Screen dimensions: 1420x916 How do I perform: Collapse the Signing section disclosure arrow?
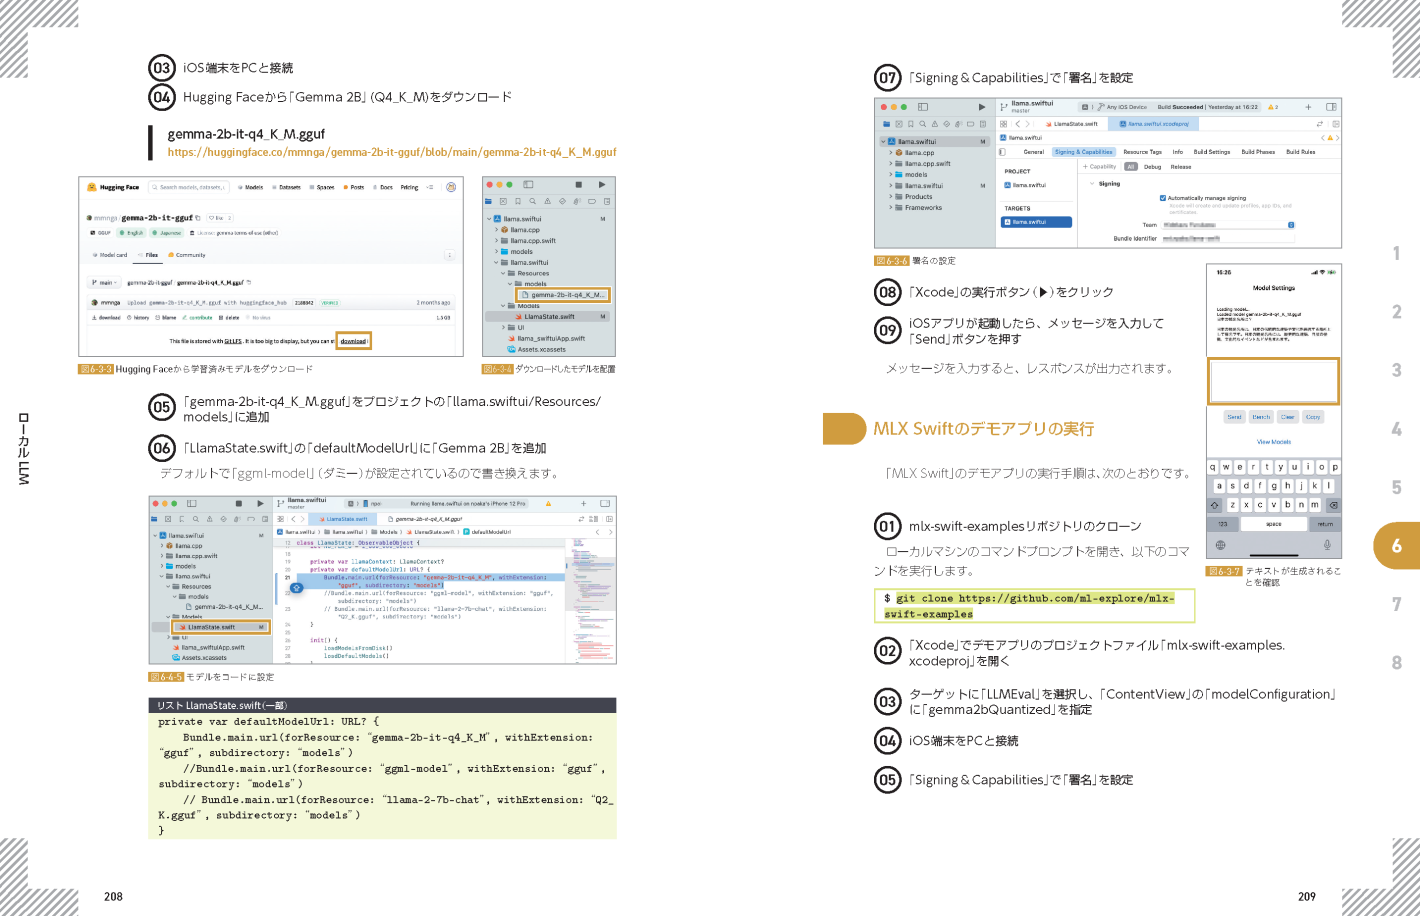(x=1092, y=184)
